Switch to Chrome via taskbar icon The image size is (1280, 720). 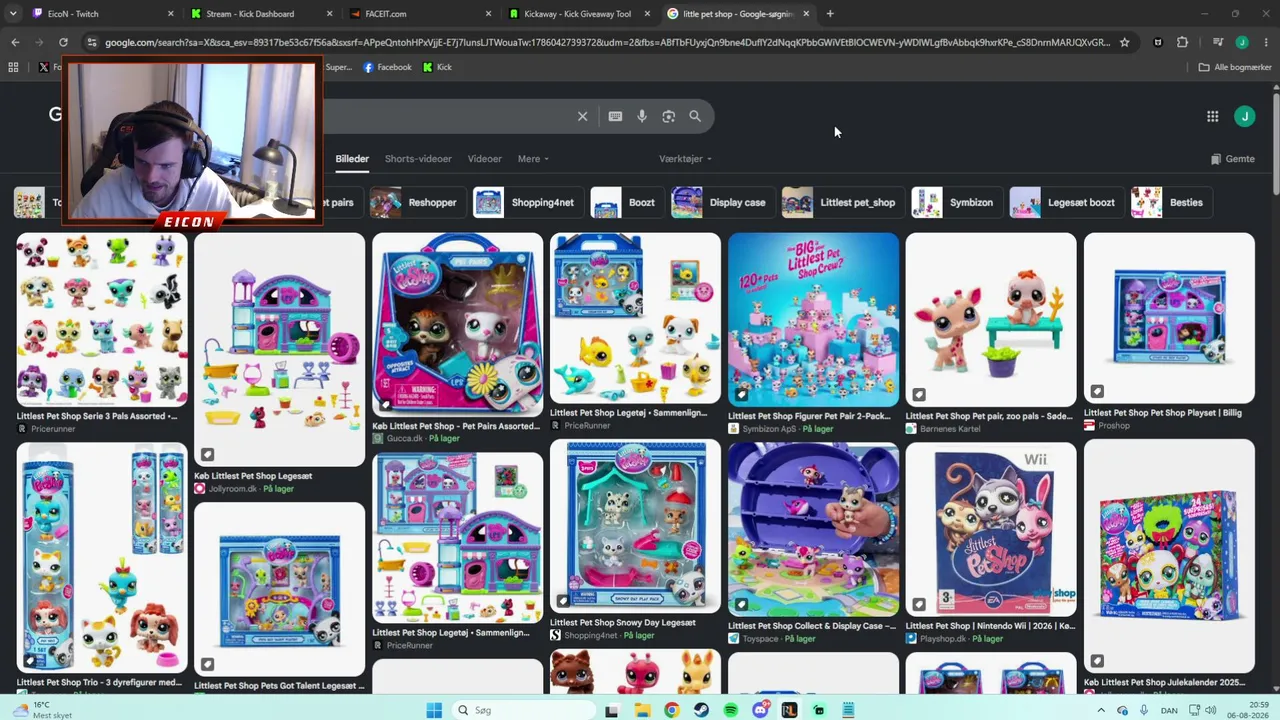coord(672,710)
